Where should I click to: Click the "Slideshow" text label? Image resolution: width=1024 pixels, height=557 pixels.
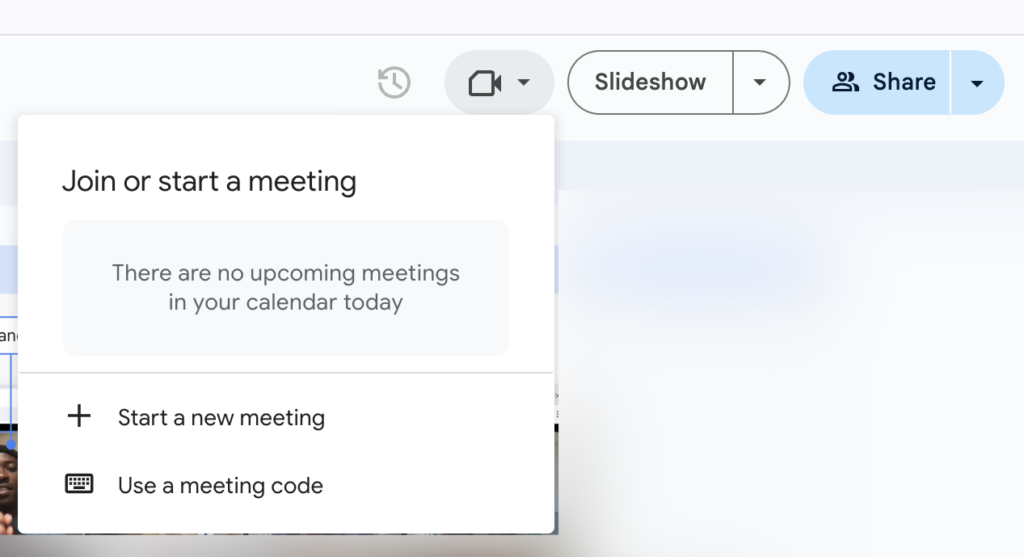[x=650, y=82]
